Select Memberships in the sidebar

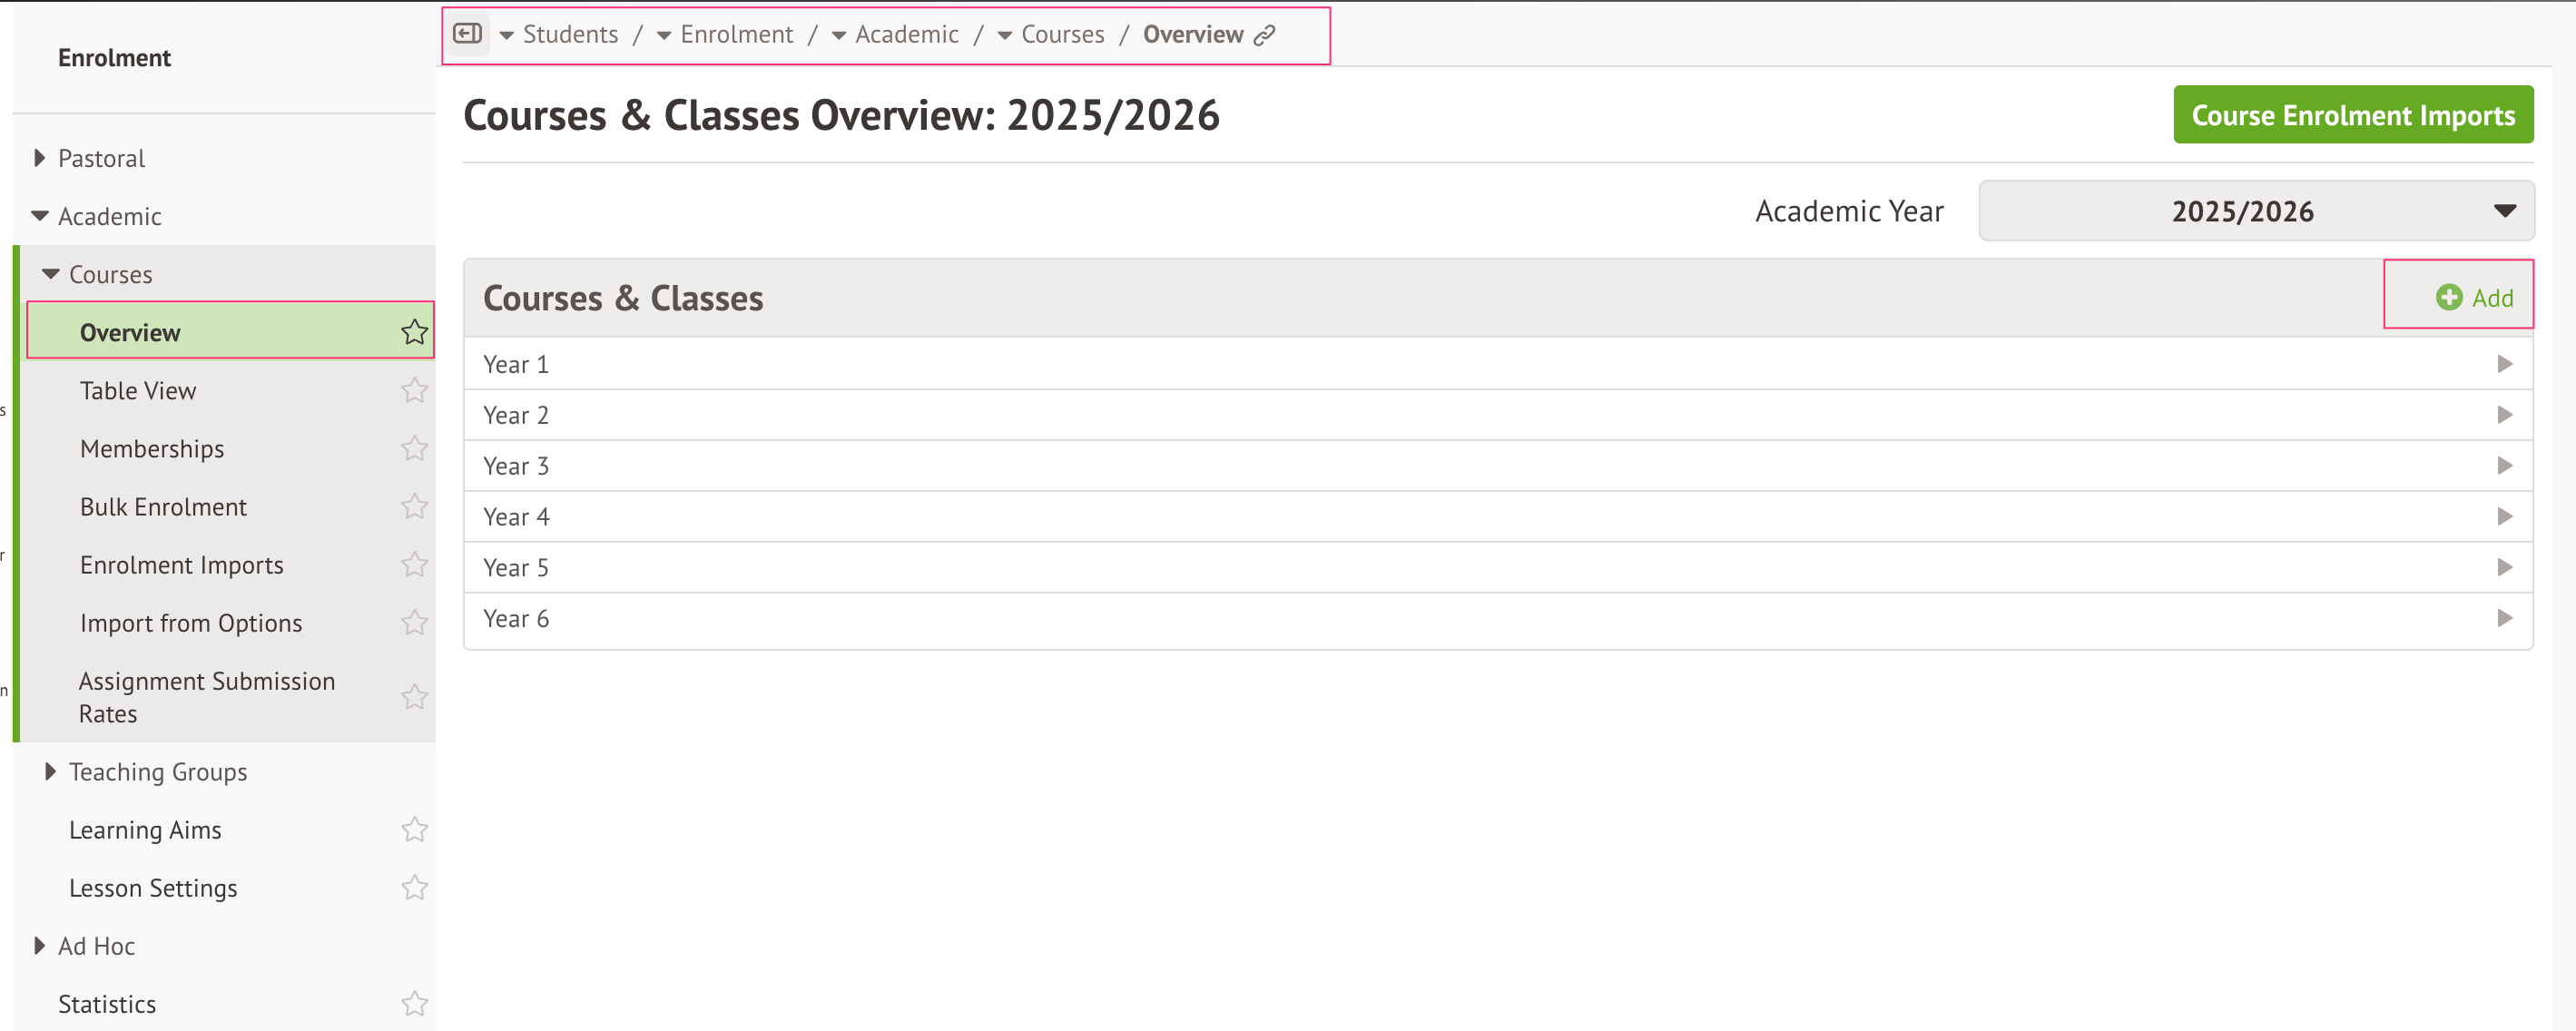(152, 448)
